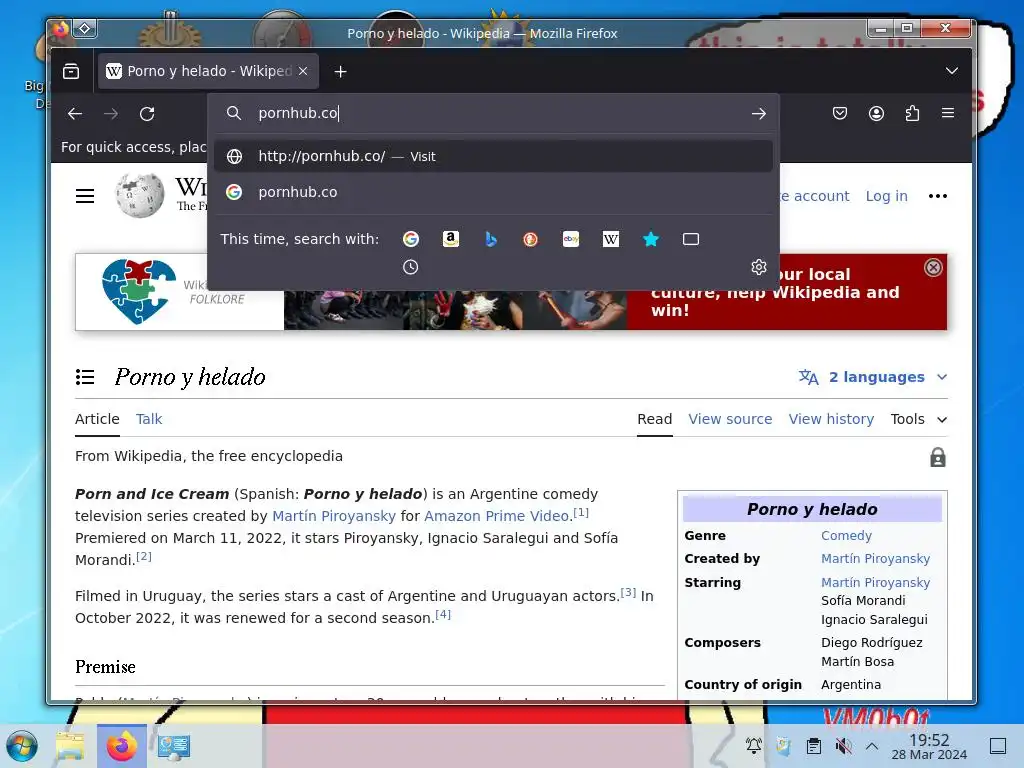
Task: Search history using clock icon
Action: [411, 267]
